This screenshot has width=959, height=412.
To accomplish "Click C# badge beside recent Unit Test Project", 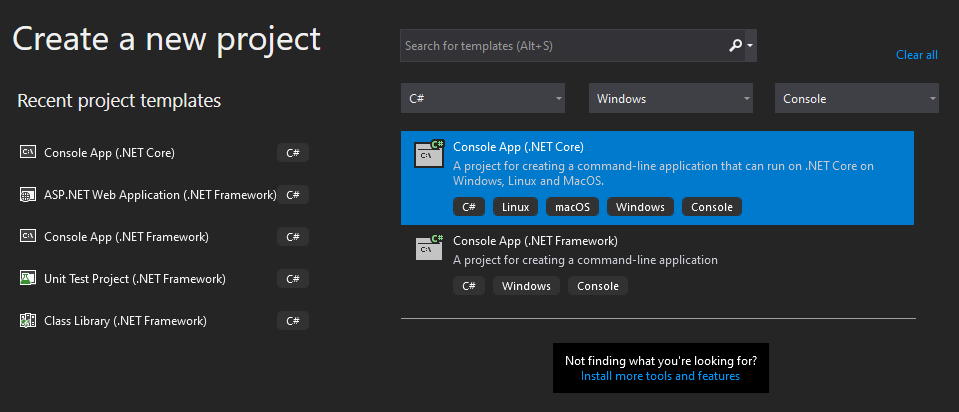I will pyautogui.click(x=293, y=279).
